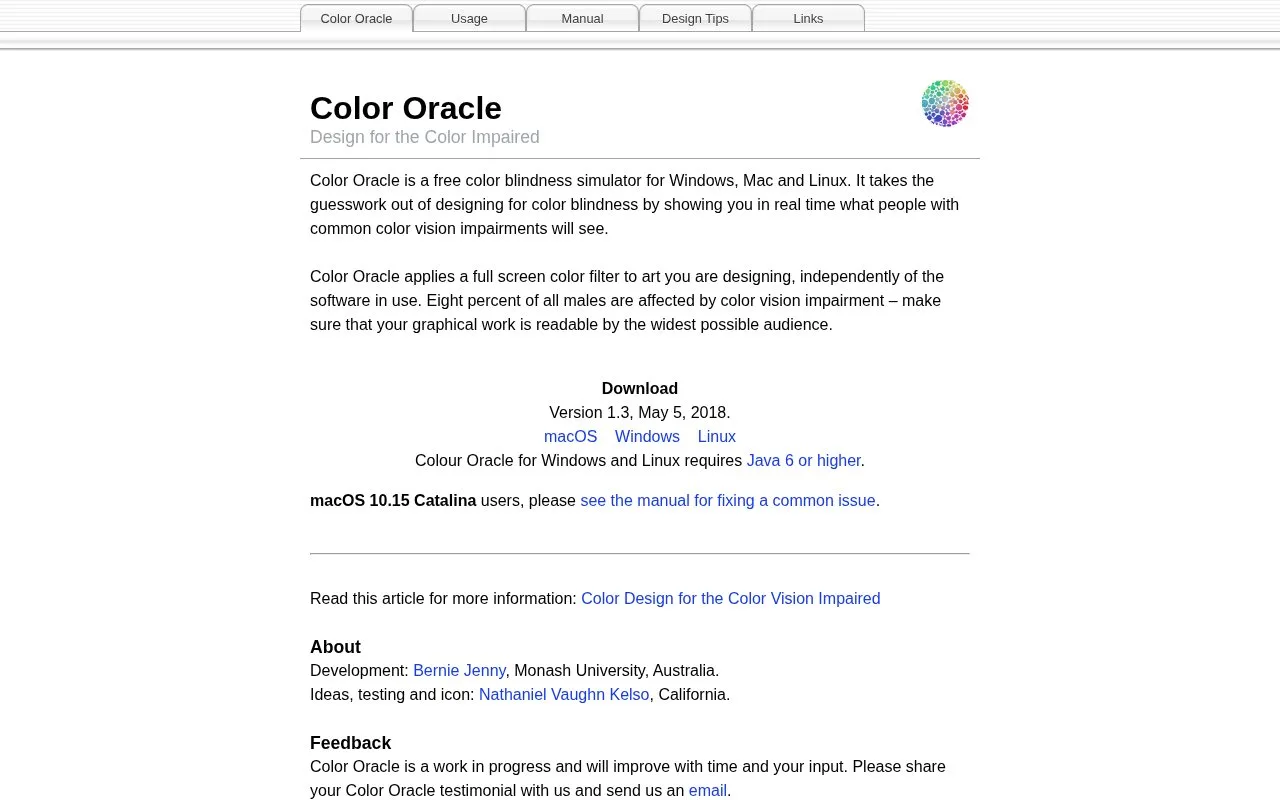This screenshot has width=1280, height=800.
Task: Click the Feedback heading
Action: click(x=350, y=743)
